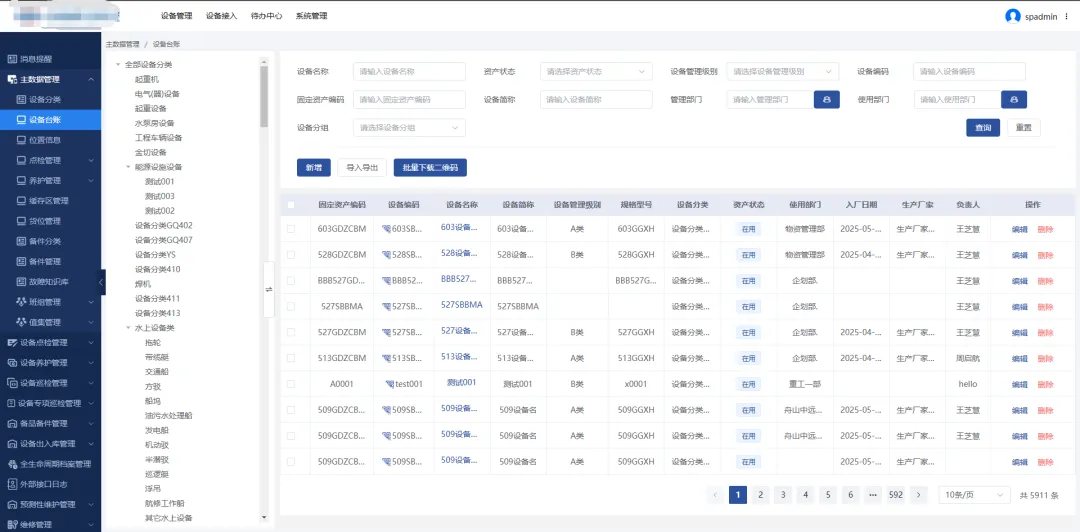
Task: Expand the 点检管理 sidebar chevron
Action: tap(92, 161)
